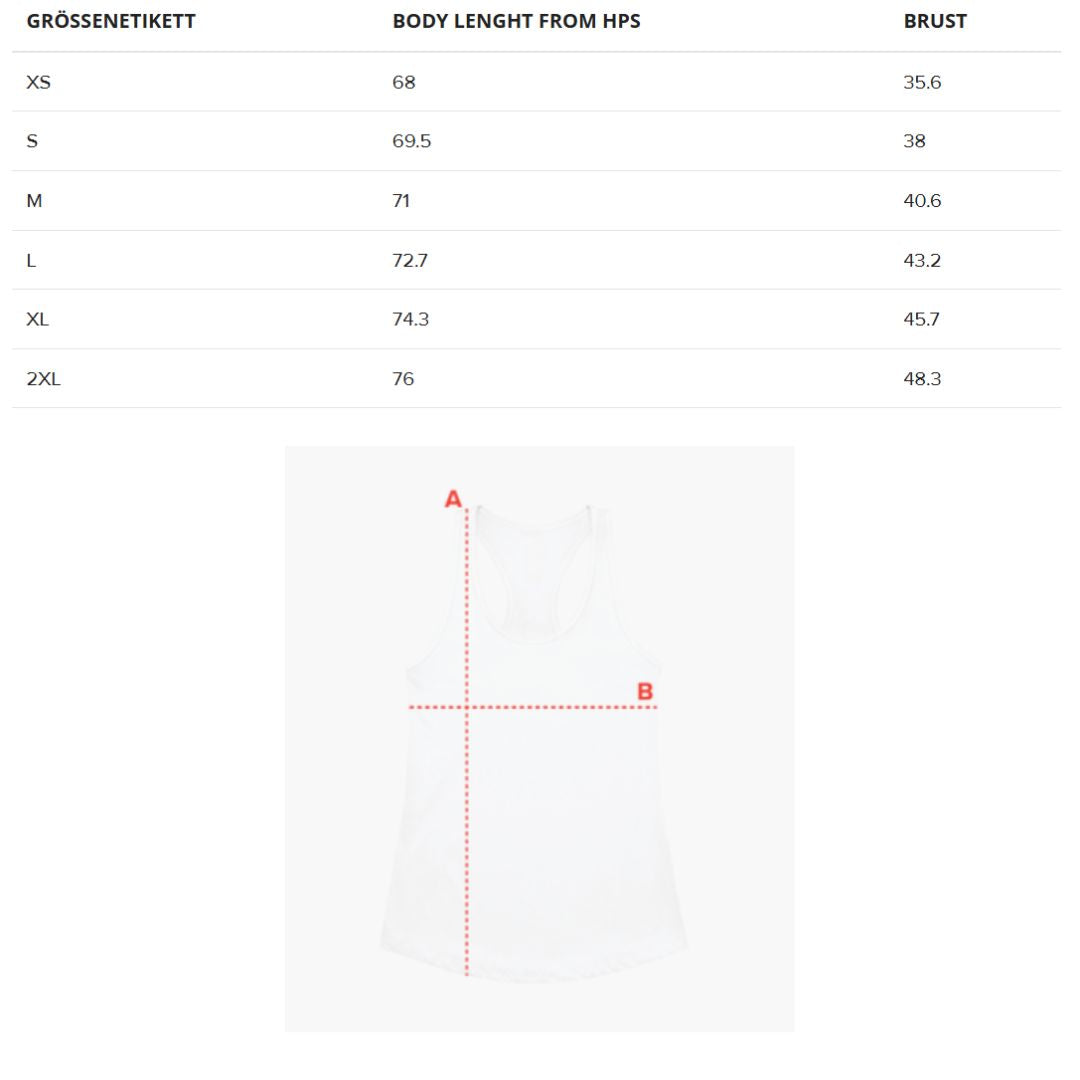Select the XS size label
Image resolution: width=1080 pixels, height=1080 pixels.
(x=38, y=82)
